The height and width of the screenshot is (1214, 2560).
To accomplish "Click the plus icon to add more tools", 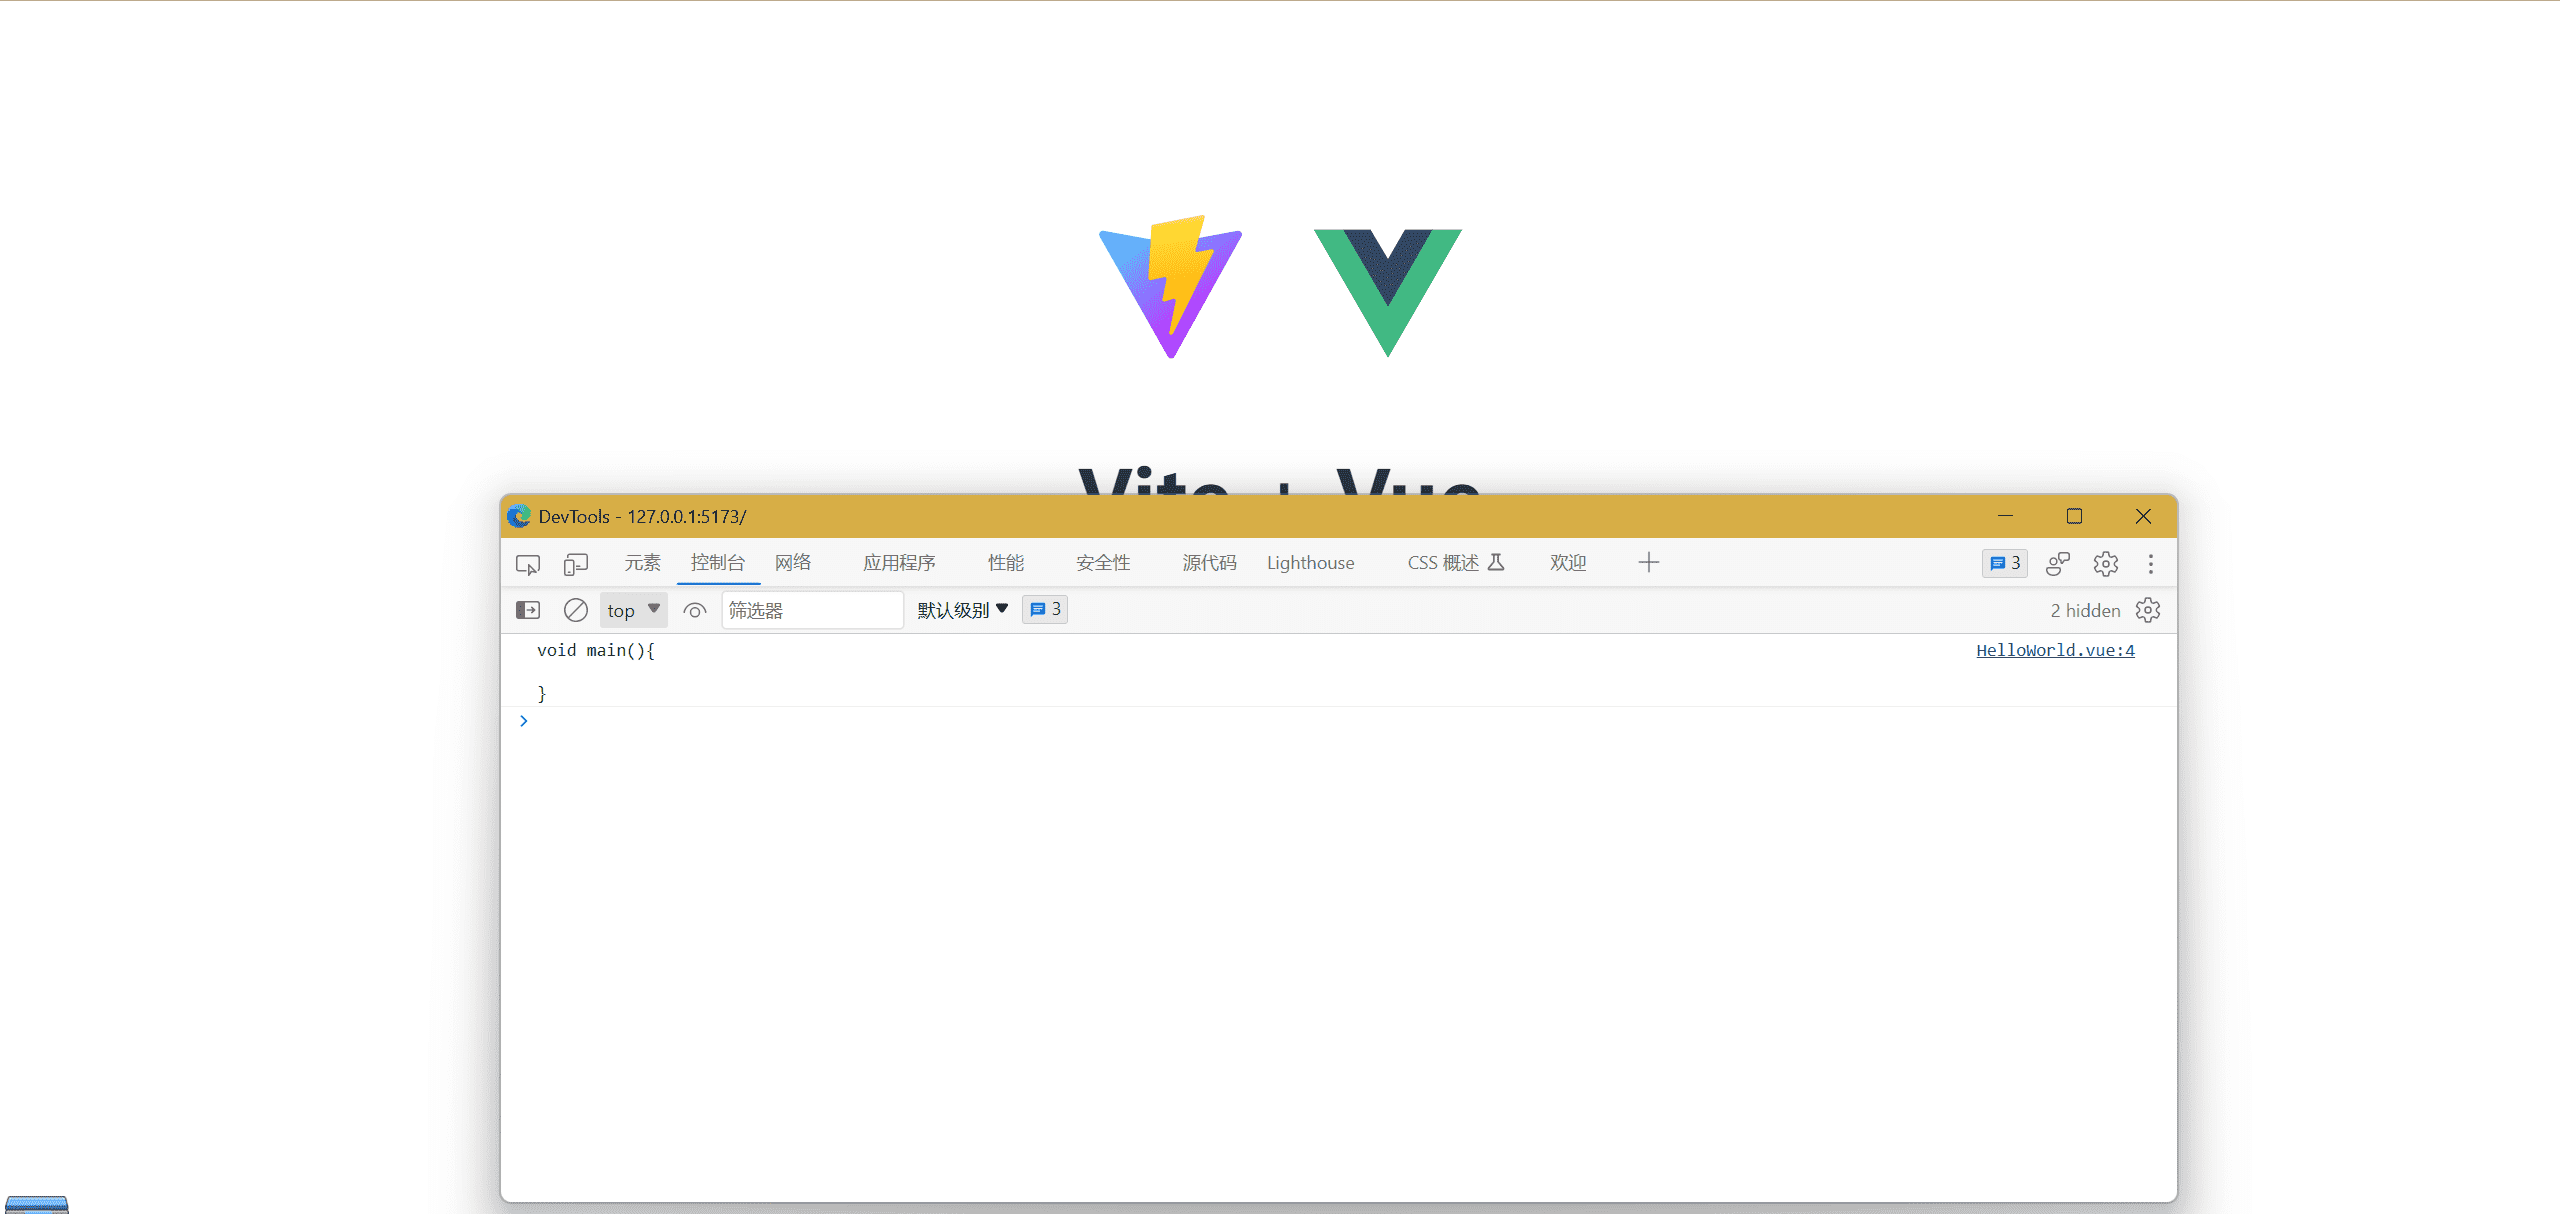I will click(x=1649, y=563).
